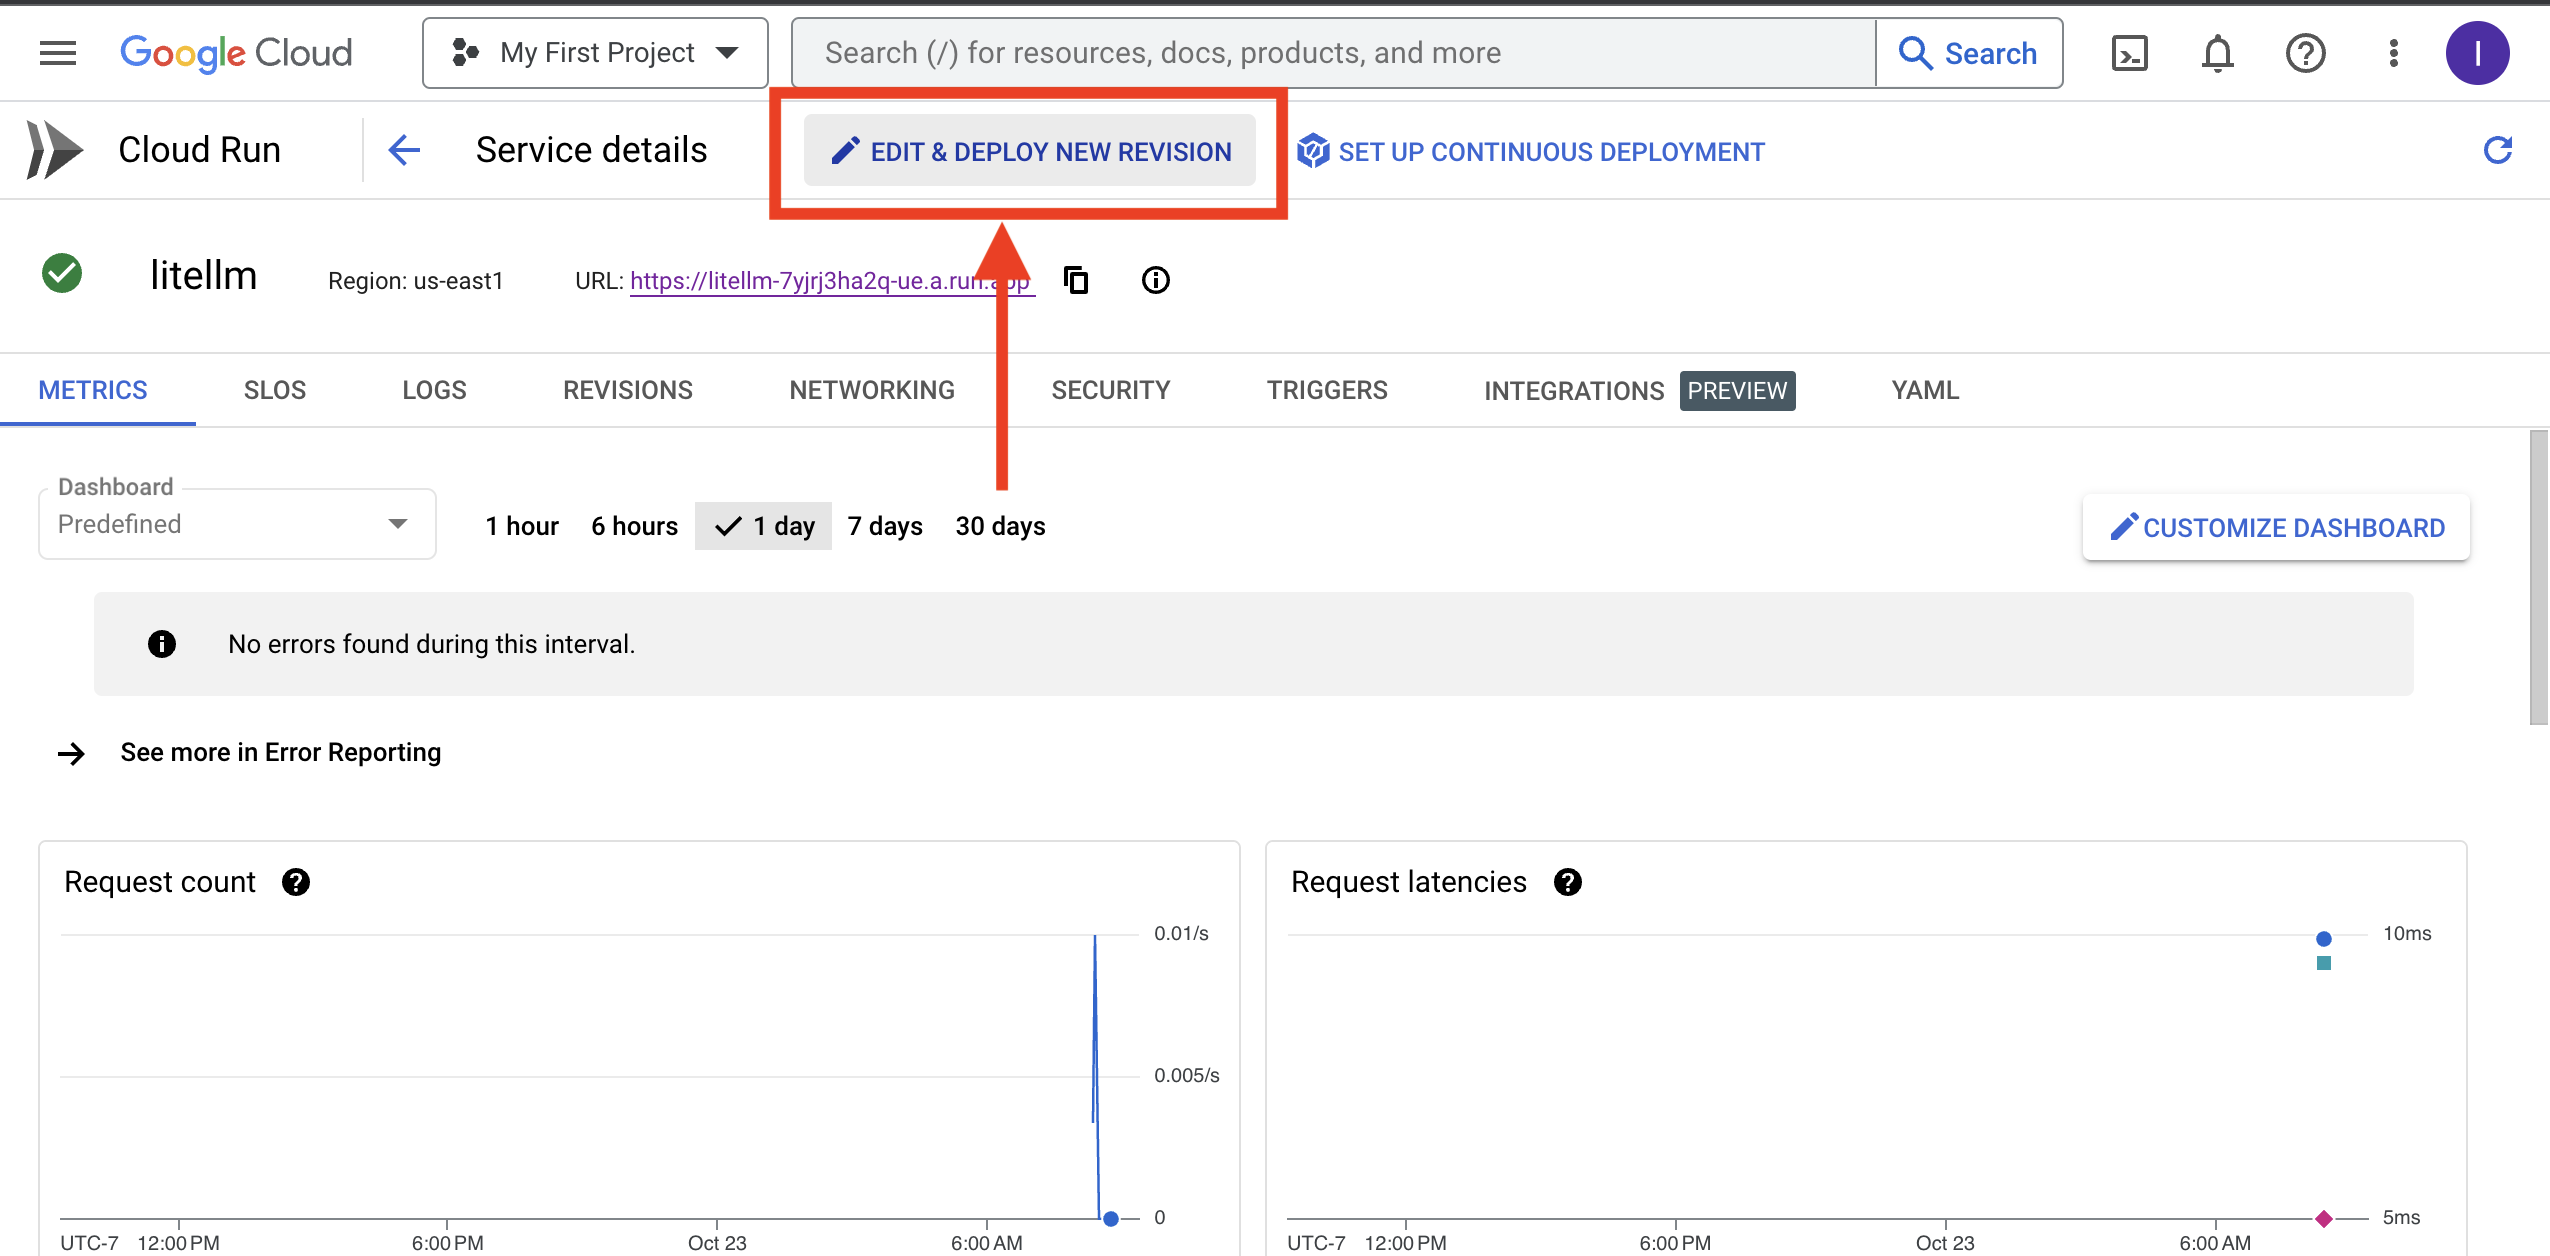Image resolution: width=2550 pixels, height=1256 pixels.
Task: Open the My First Project selector
Action: tap(596, 53)
